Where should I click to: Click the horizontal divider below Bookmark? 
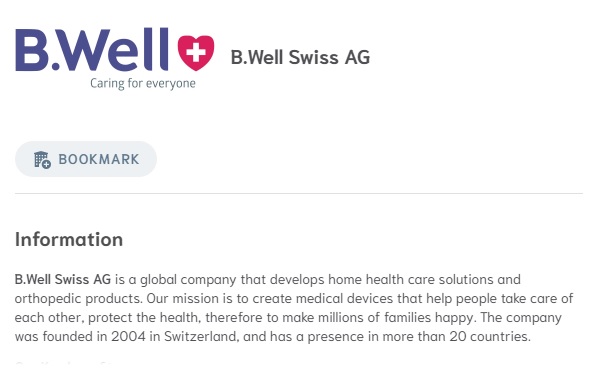299,194
